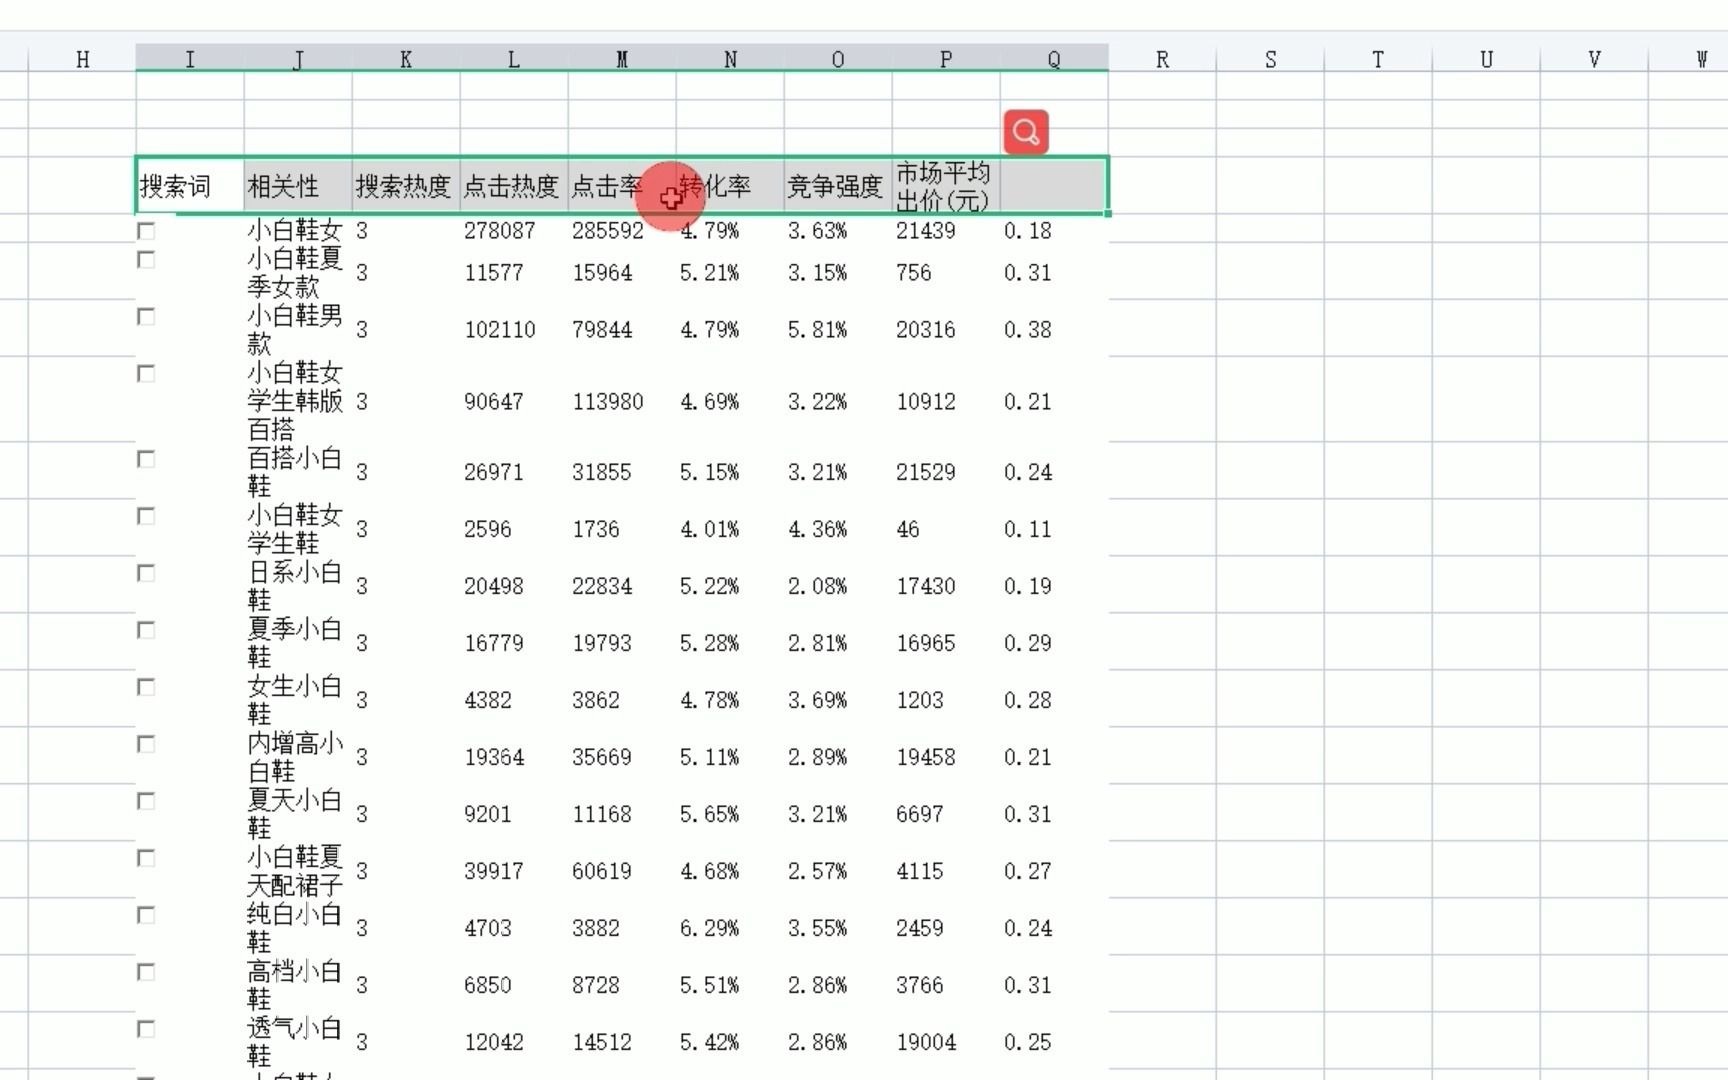The image size is (1728, 1080).
Task: Select the cell with value 0.28
Action: (x=1054, y=699)
